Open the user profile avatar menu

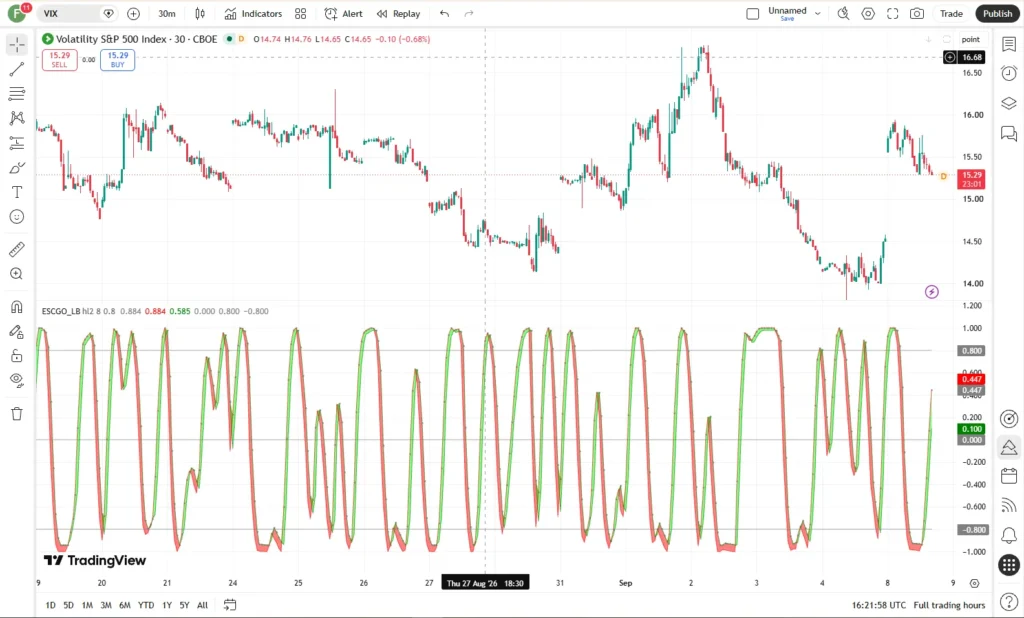17,13
